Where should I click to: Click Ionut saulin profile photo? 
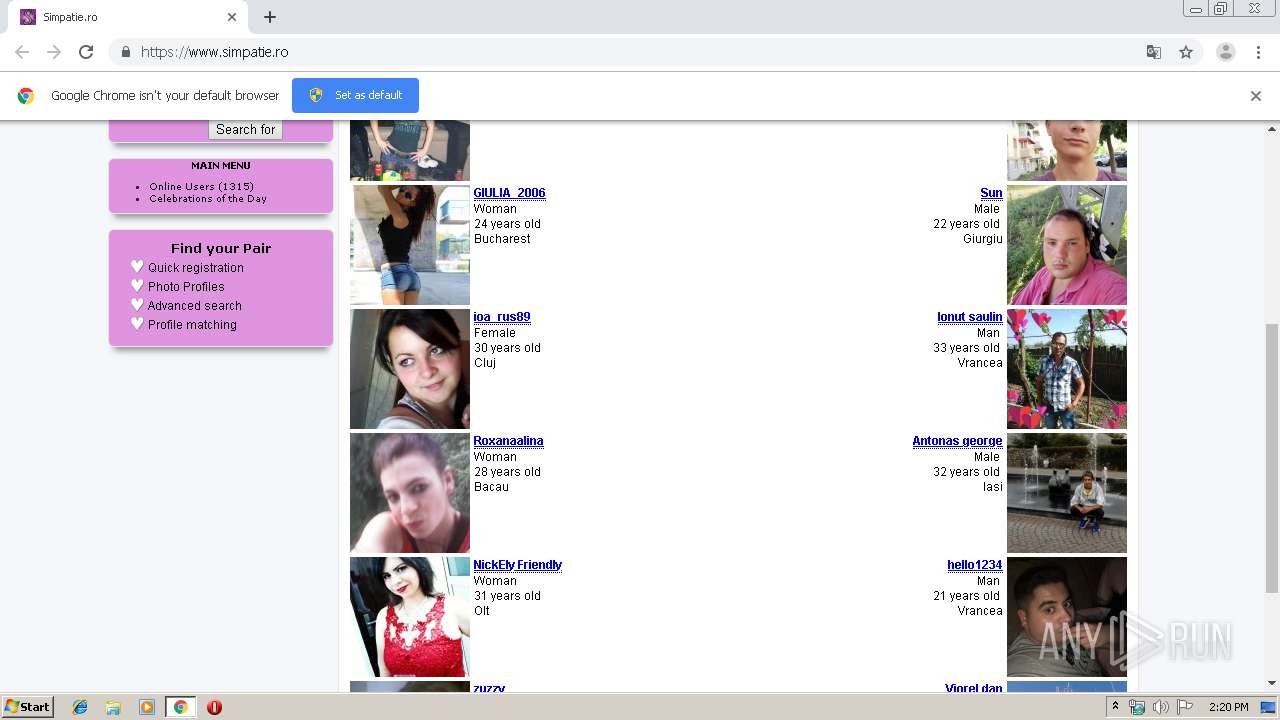tap(1067, 369)
